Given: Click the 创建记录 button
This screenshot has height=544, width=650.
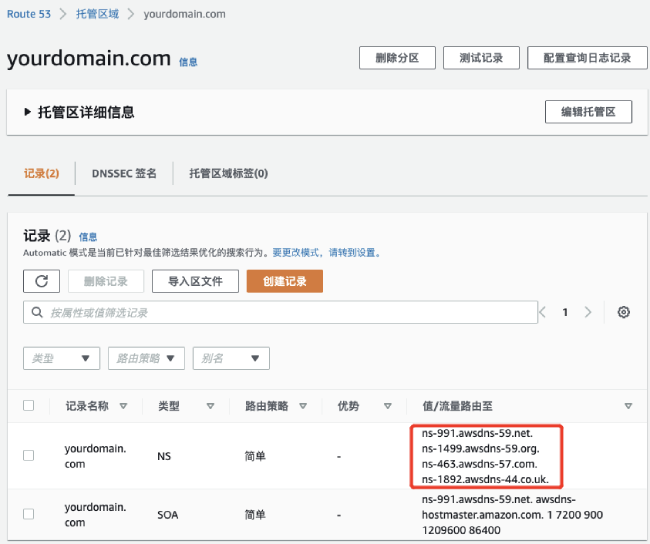Looking at the screenshot, I should 284,281.
